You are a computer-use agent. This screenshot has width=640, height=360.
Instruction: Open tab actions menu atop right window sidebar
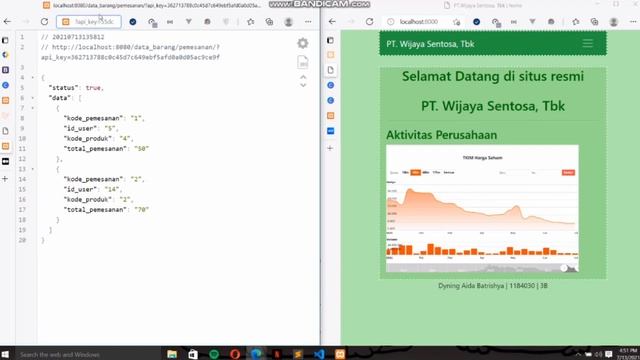pyautogui.click(x=330, y=40)
